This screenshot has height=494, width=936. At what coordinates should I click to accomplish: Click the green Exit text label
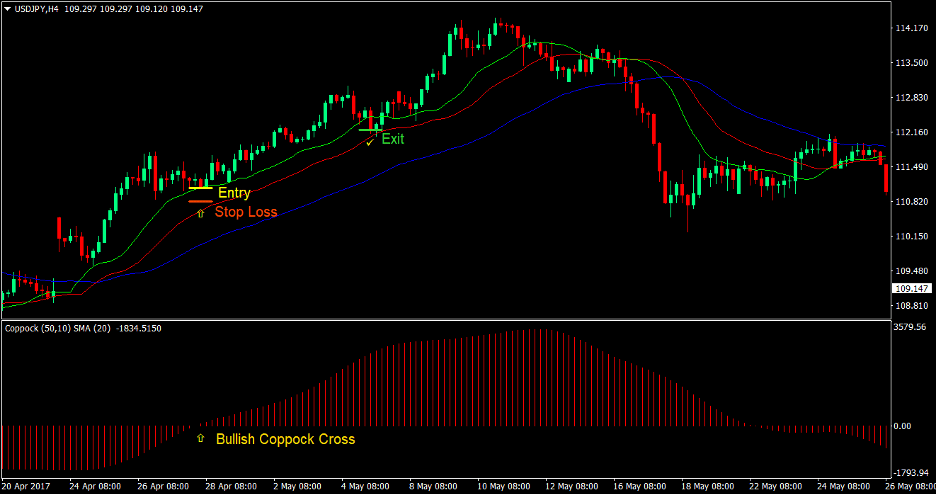[393, 139]
